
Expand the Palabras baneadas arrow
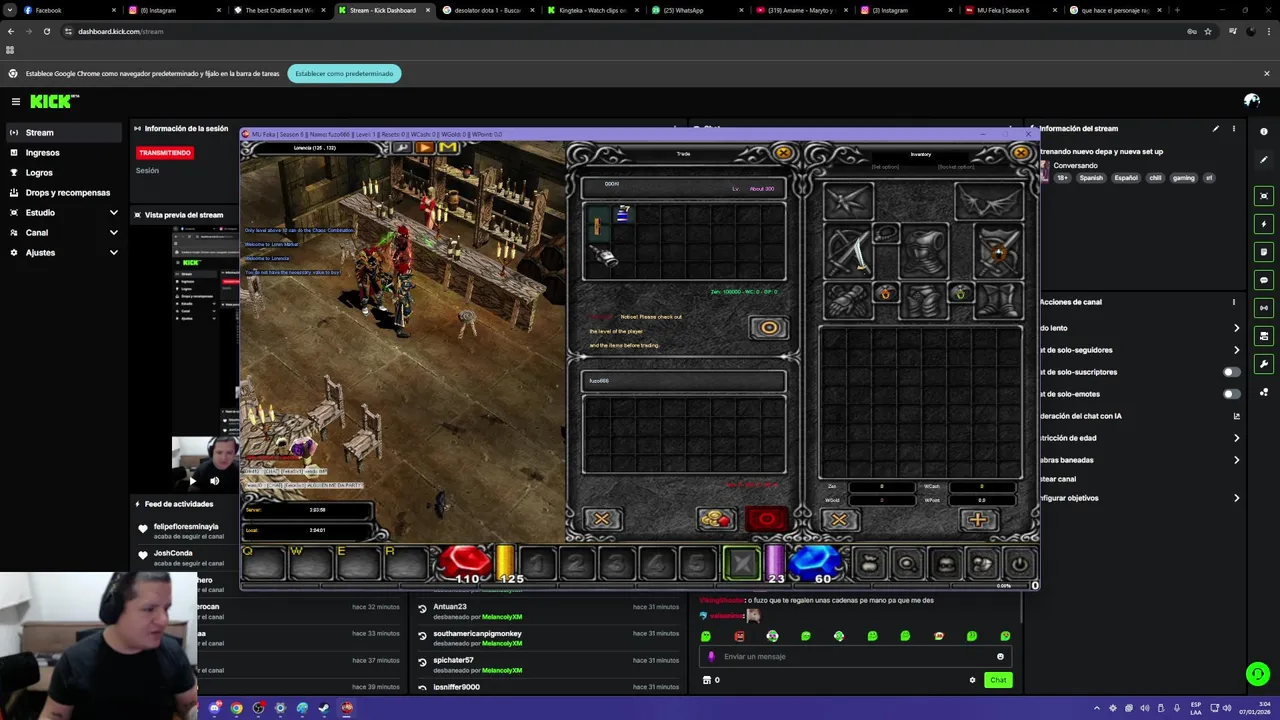point(1236,460)
